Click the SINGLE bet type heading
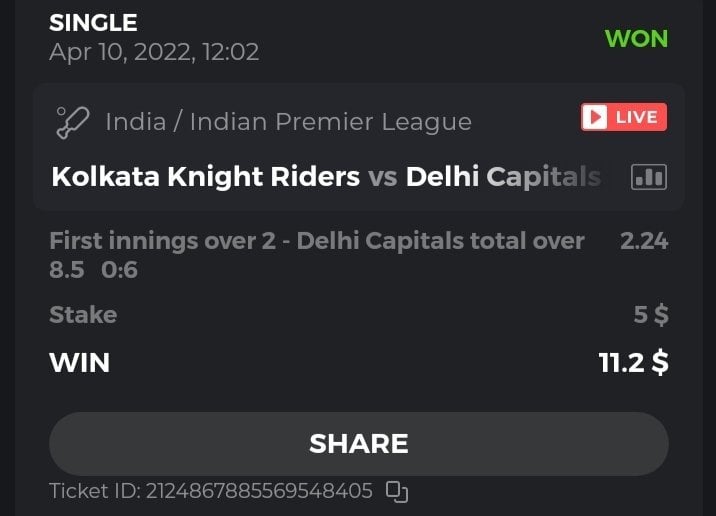Screen dimensions: 716x516 93,22
